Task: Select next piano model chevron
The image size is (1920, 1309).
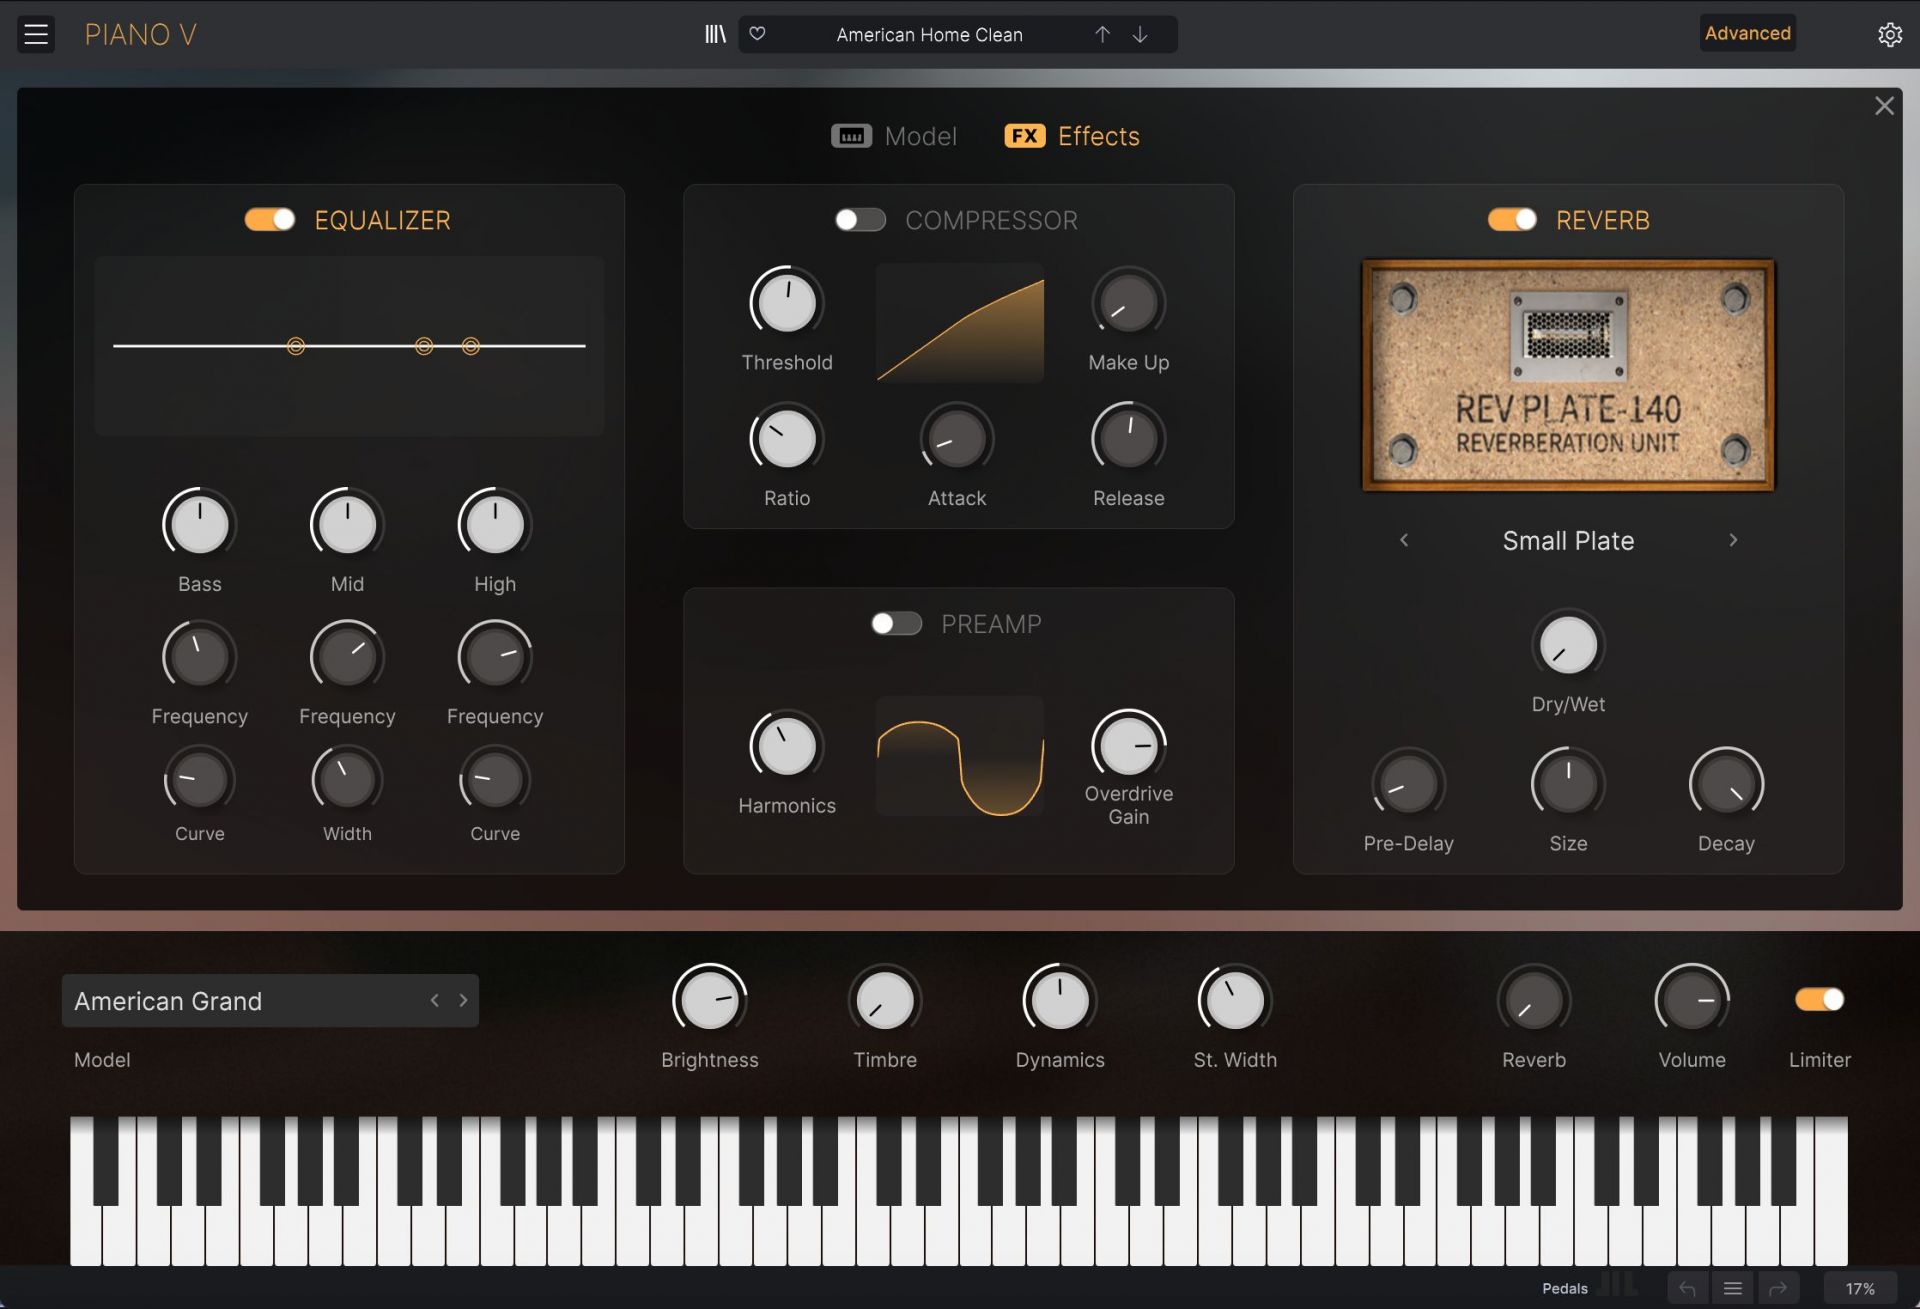Action: 463,1000
